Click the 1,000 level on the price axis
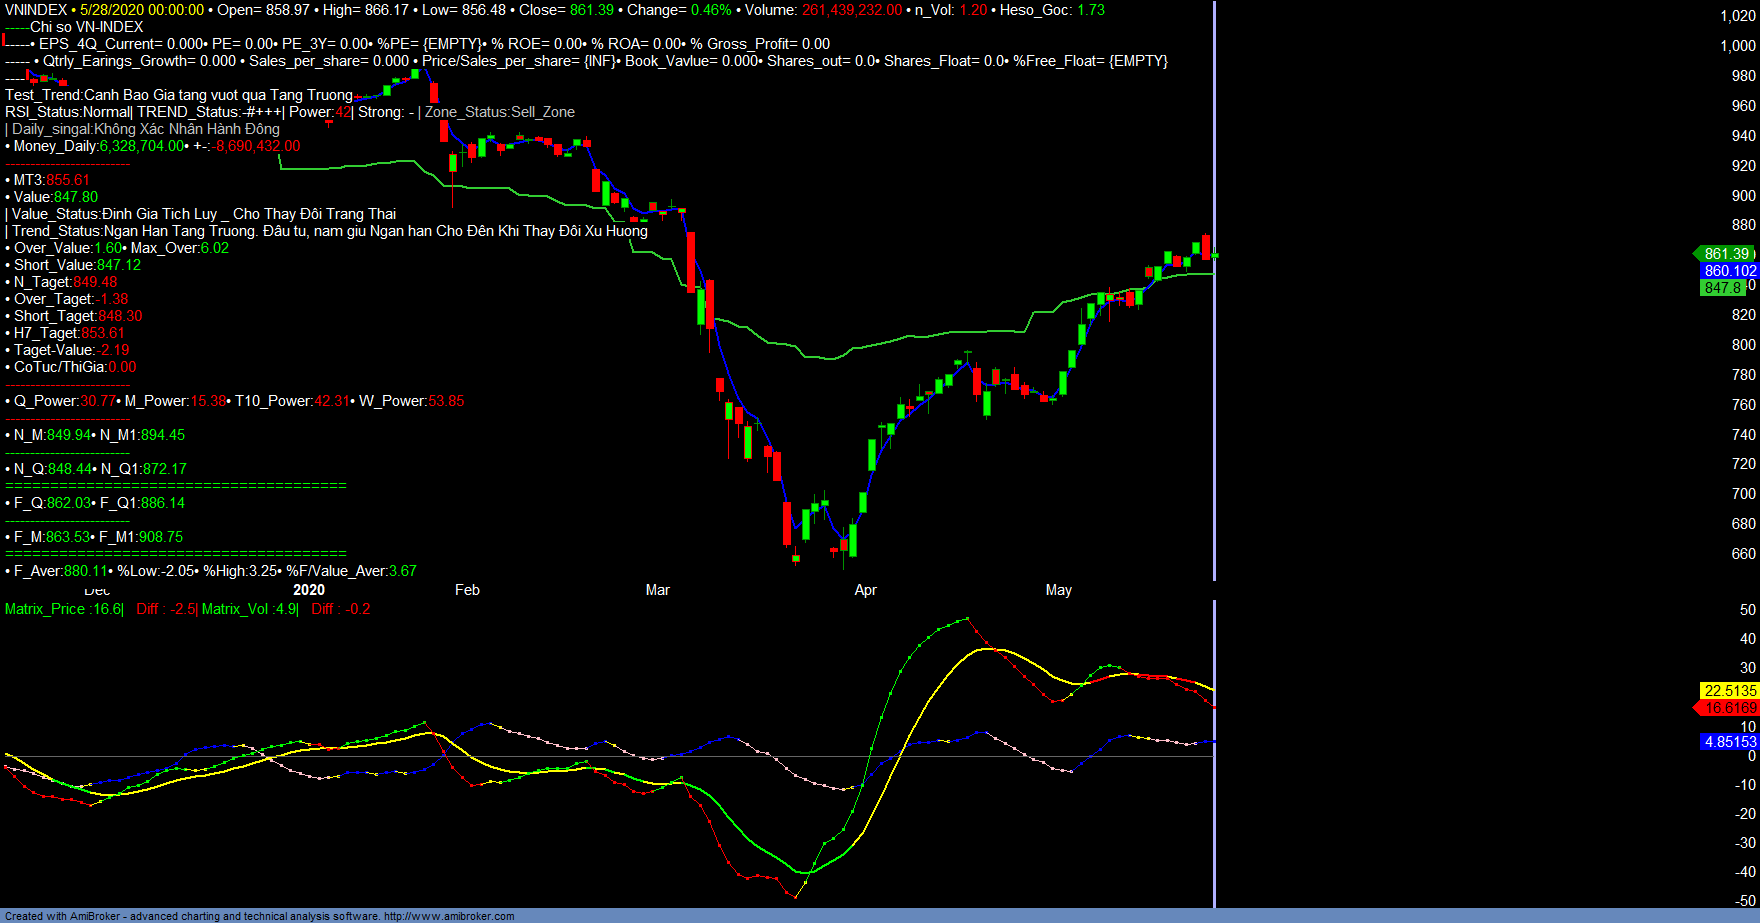Viewport: 1760px width, 923px height. pyautogui.click(x=1737, y=46)
